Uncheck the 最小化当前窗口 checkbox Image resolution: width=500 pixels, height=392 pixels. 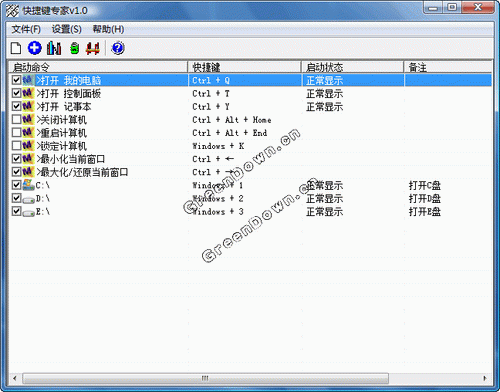16,158
